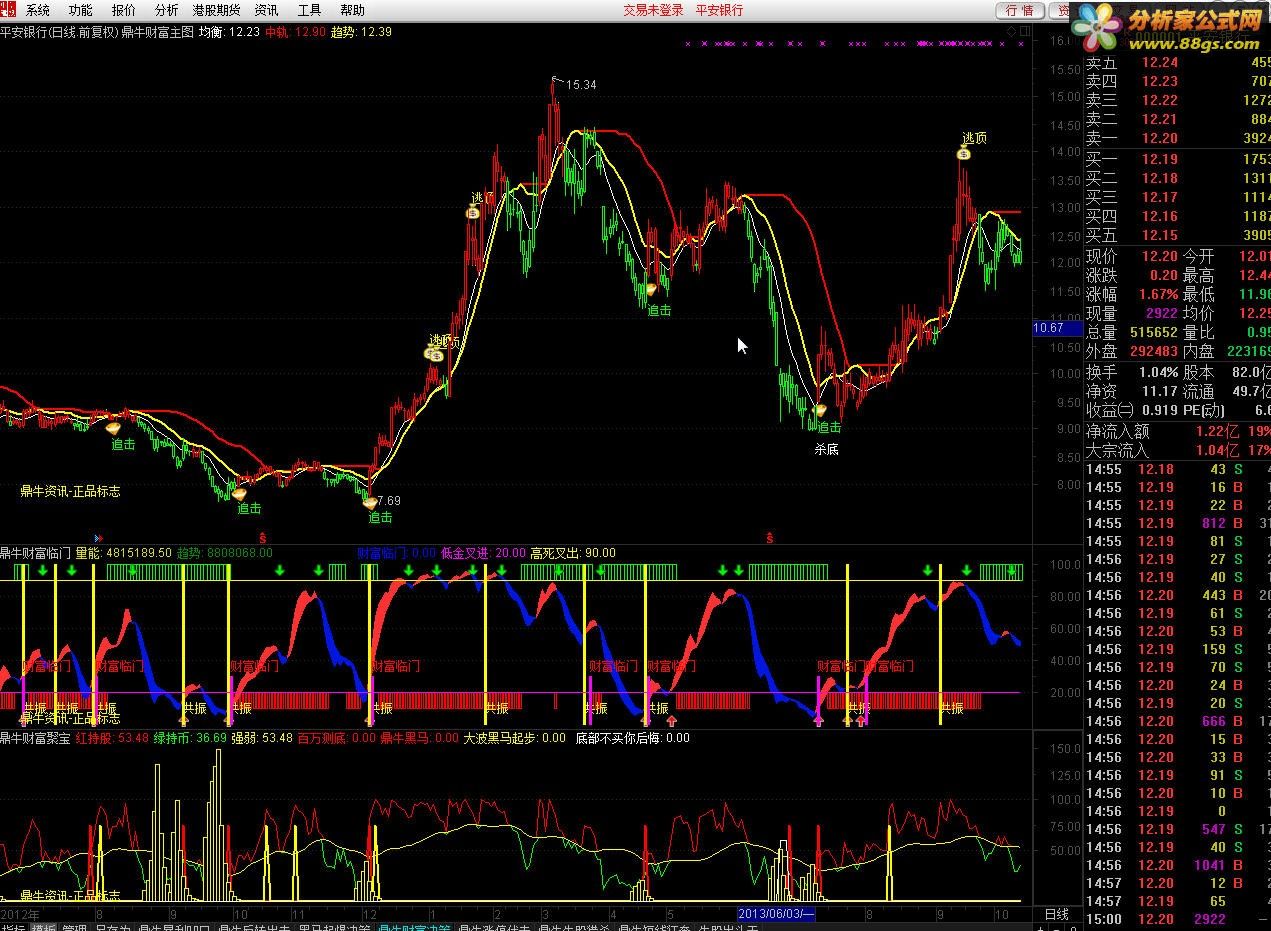Click the 杀底 diamond marker near 9.50

click(x=821, y=410)
